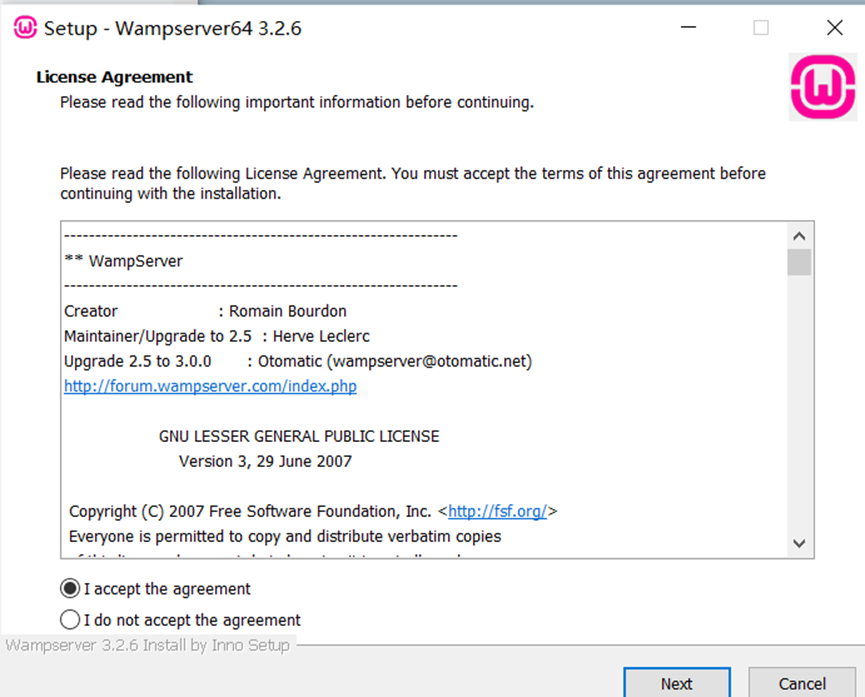This screenshot has height=697, width=865.
Task: Click the Cancel button
Action: coord(802,683)
